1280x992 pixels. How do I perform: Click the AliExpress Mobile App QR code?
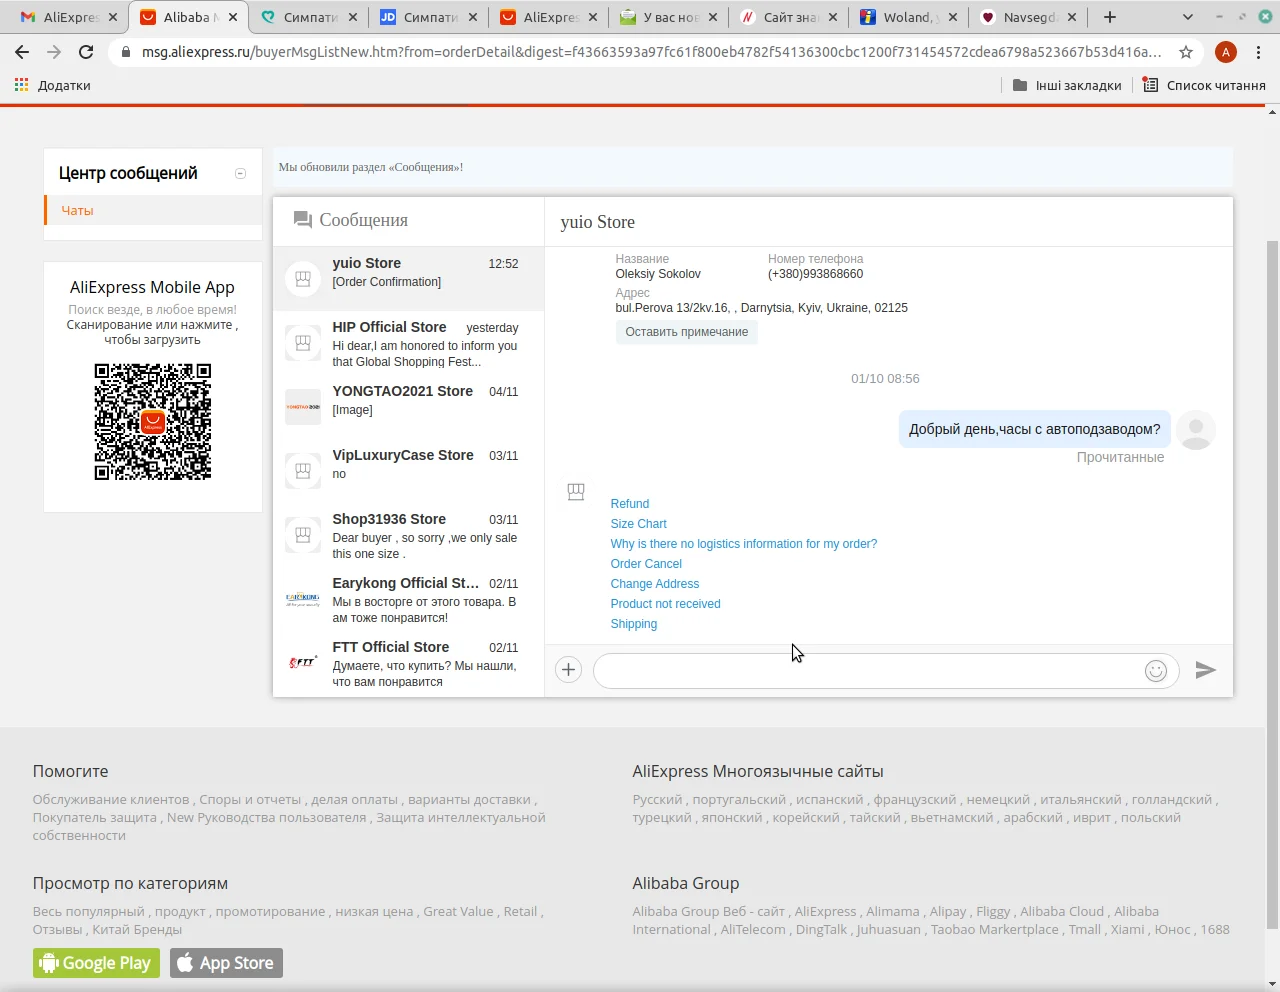pos(153,422)
